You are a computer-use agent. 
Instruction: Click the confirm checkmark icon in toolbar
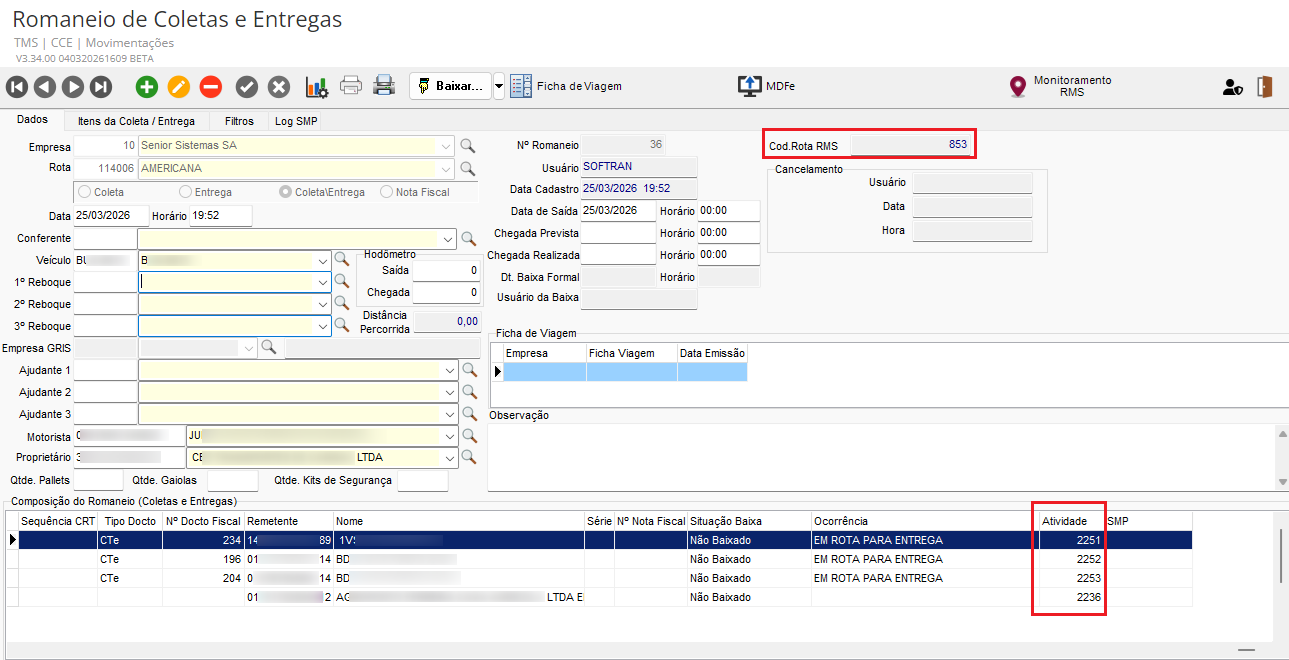(247, 87)
